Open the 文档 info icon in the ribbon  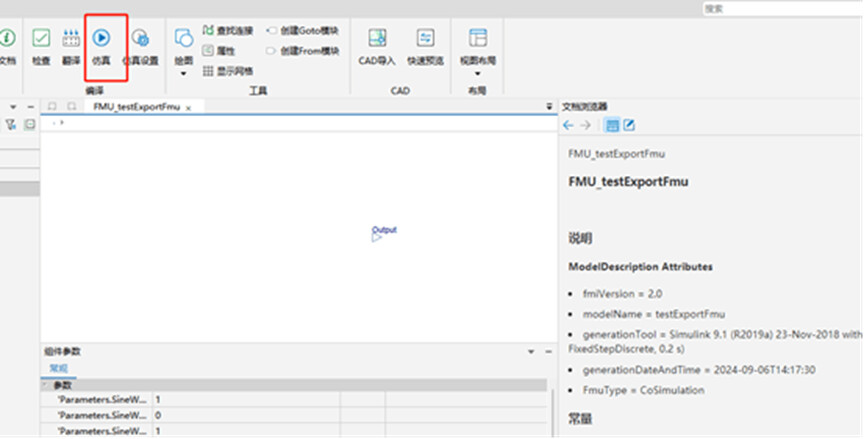point(7,37)
